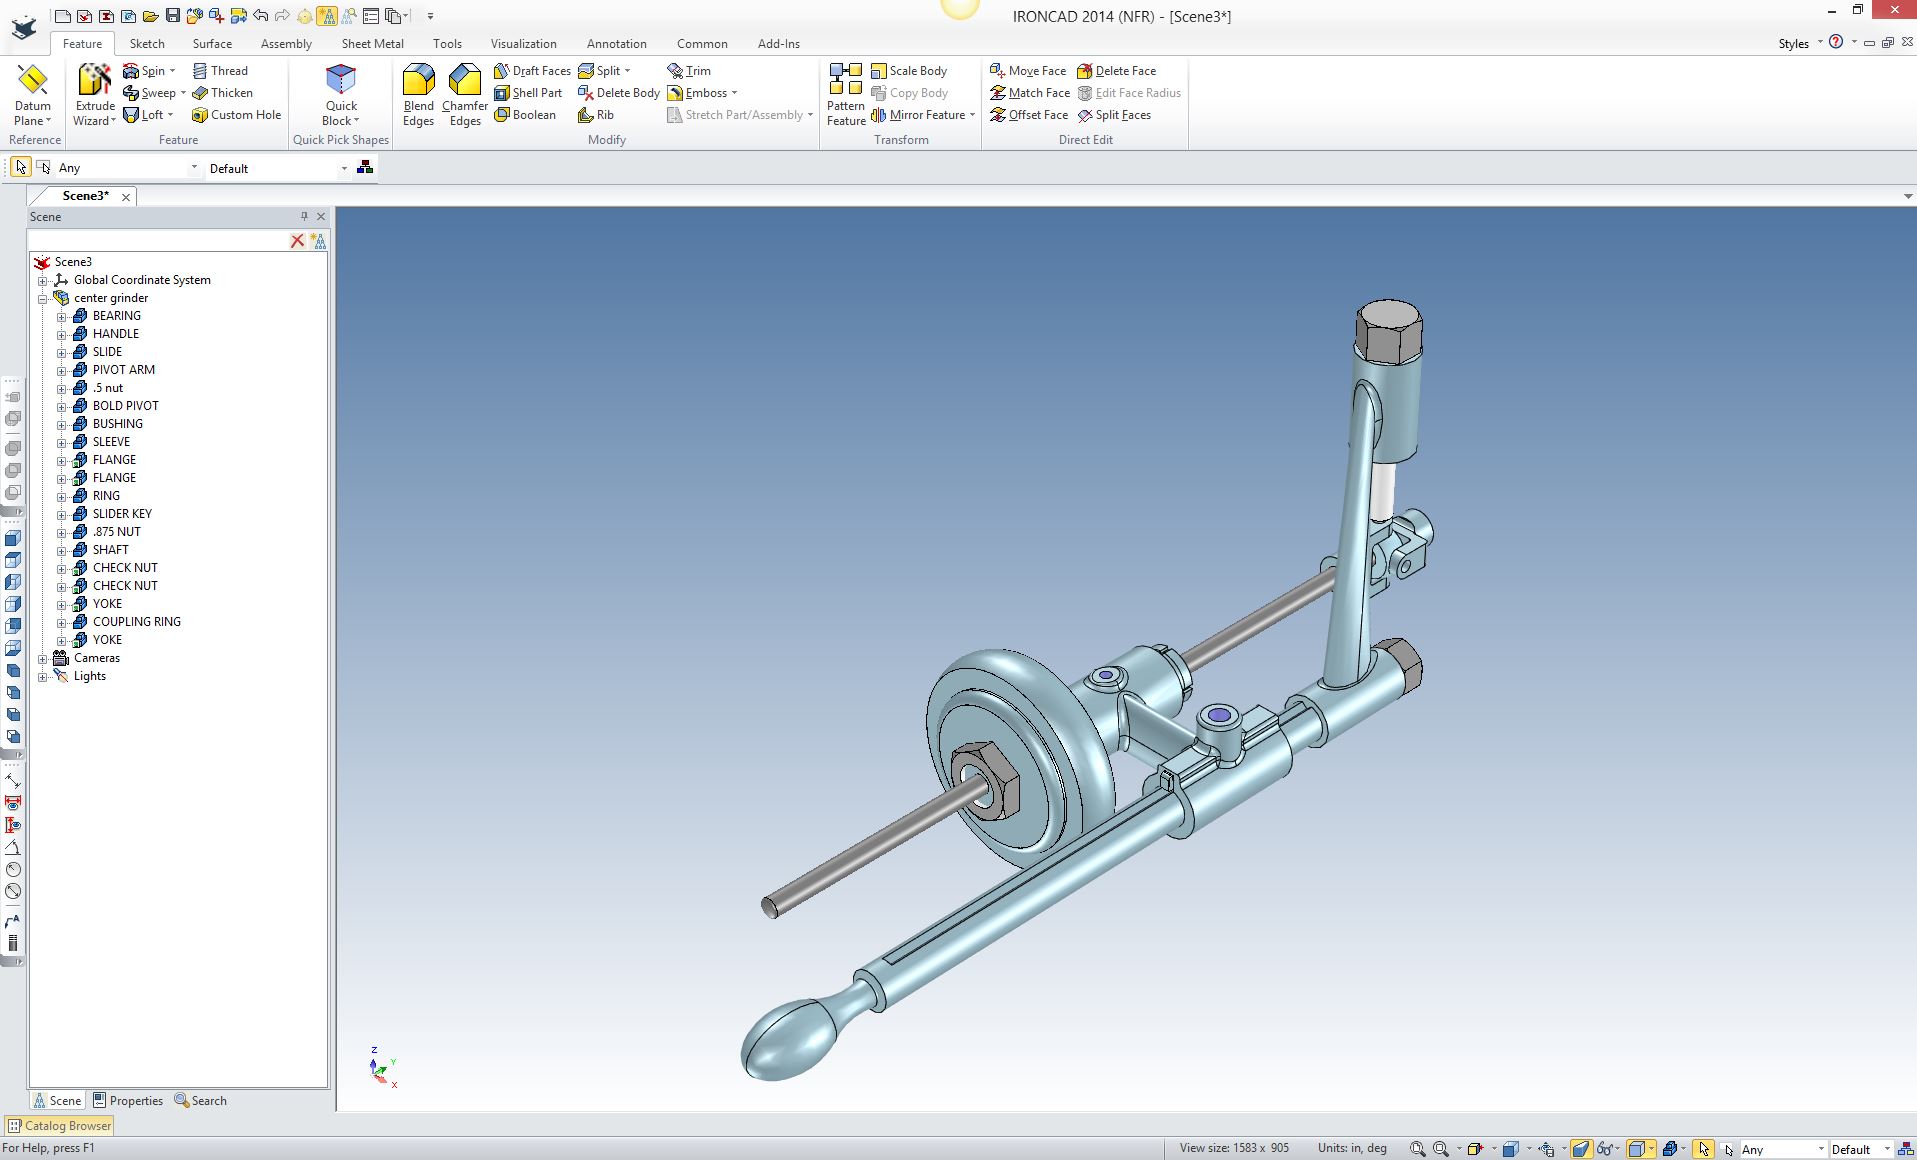Toggle the Scene panel pin
Image resolution: width=1917 pixels, height=1160 pixels.
pos(304,216)
